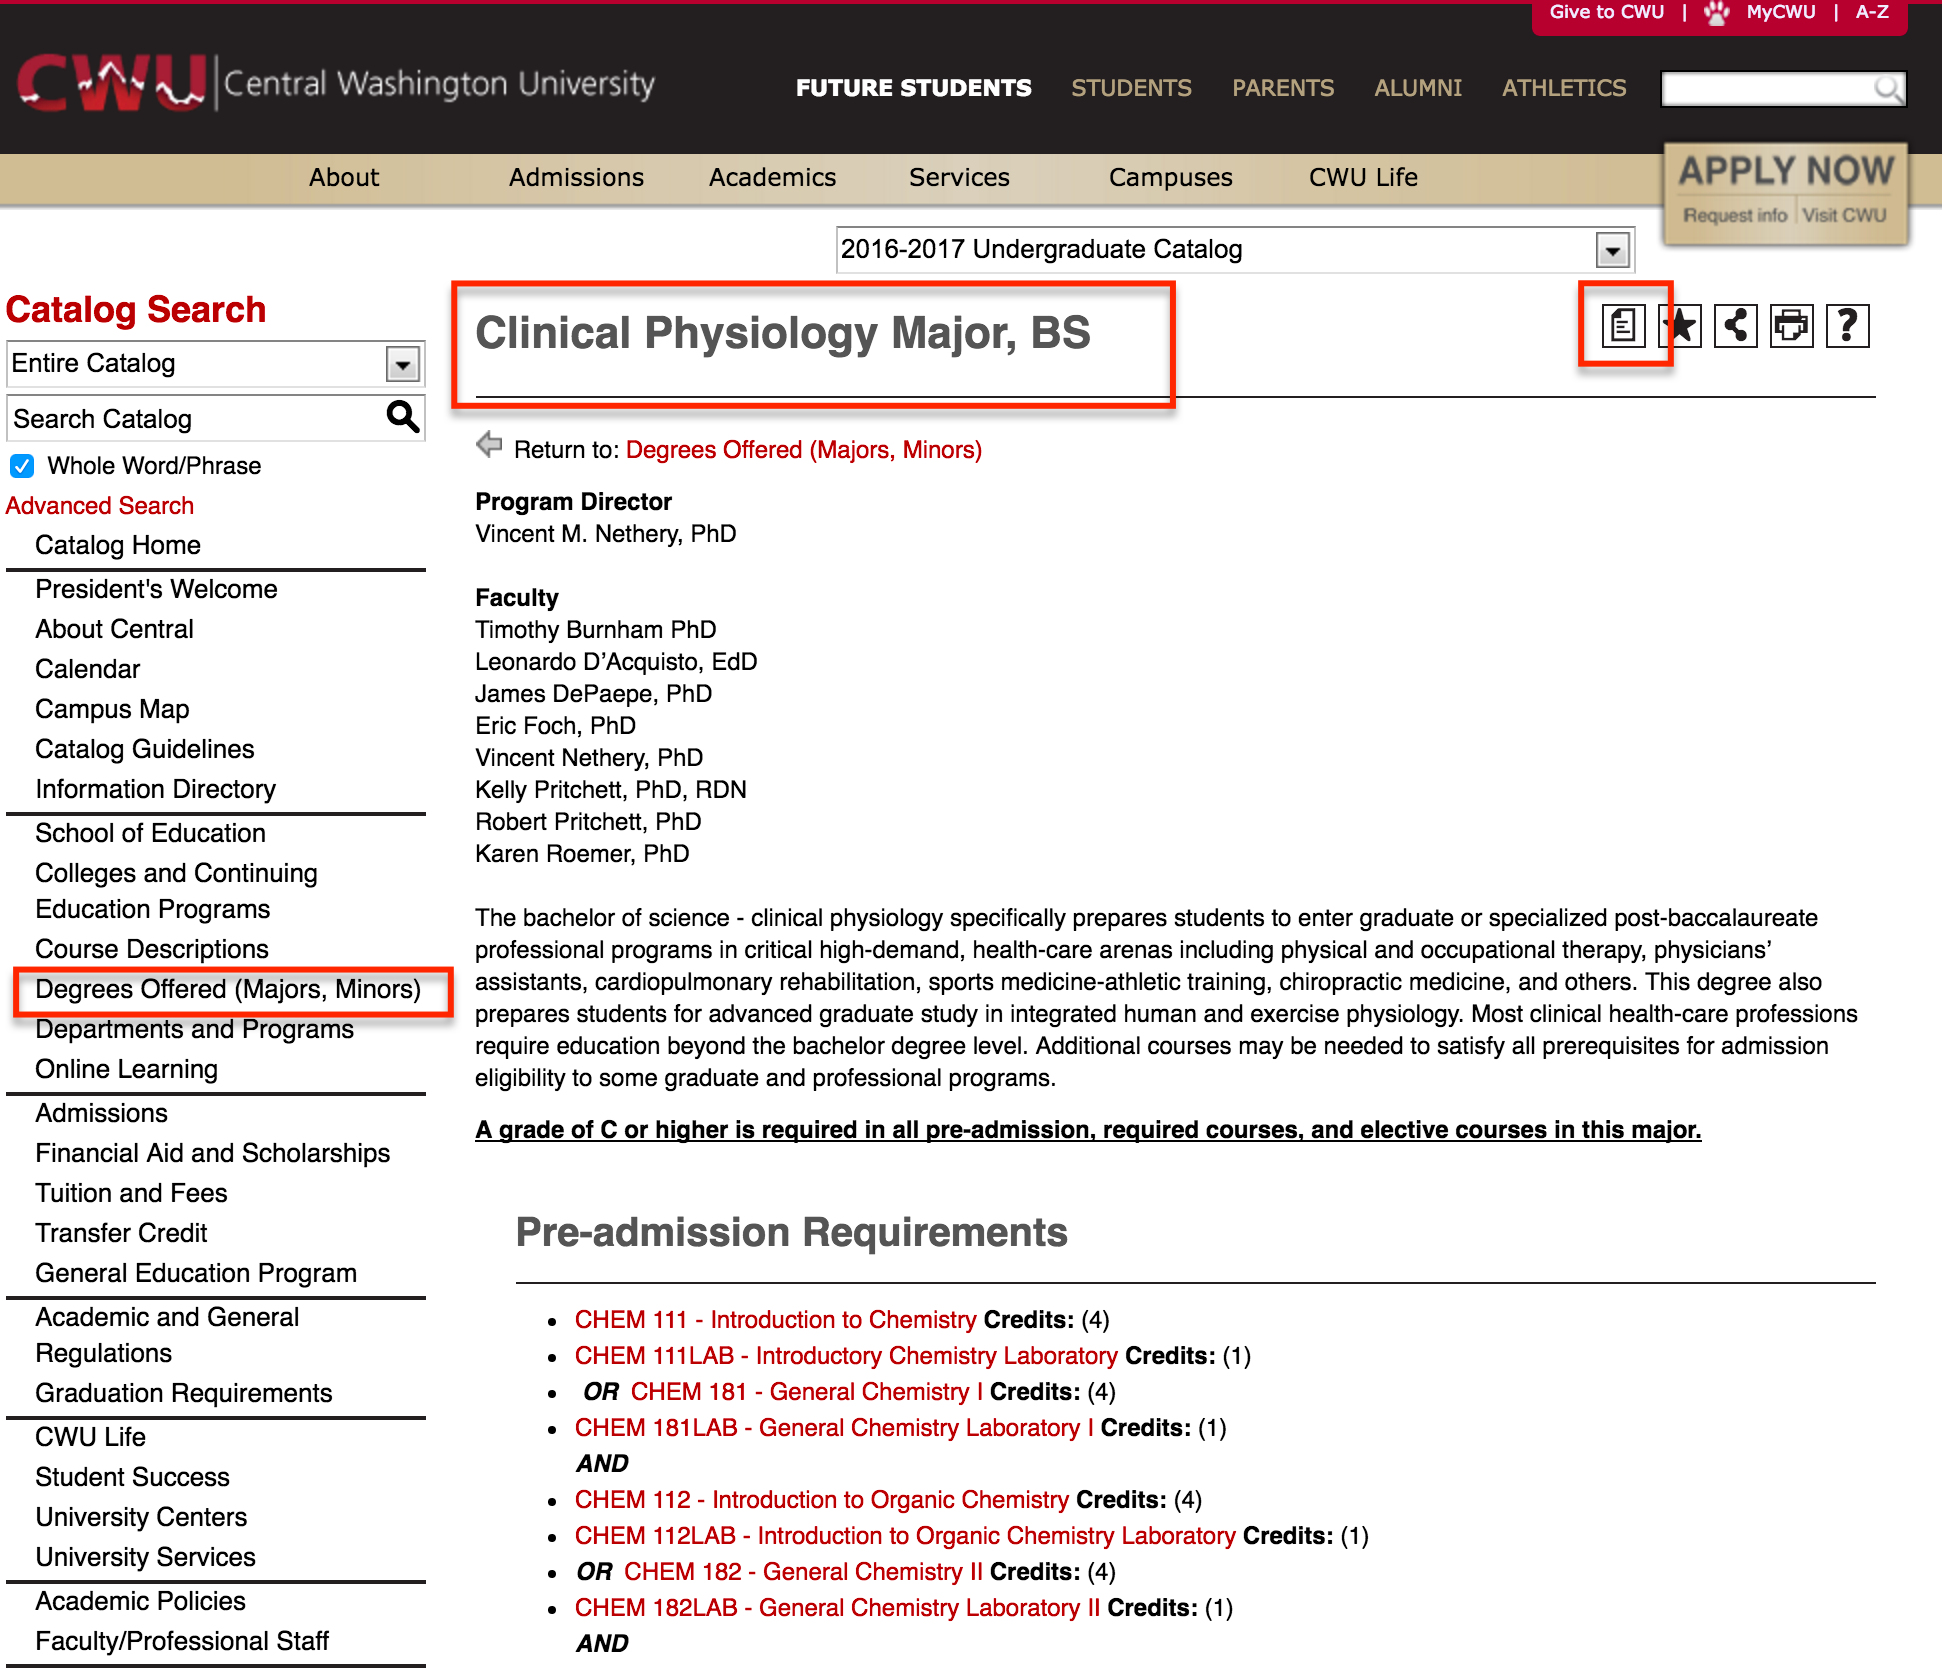The image size is (1942, 1668).
Task: Open the Calendar sidebar link
Action: coord(87,669)
